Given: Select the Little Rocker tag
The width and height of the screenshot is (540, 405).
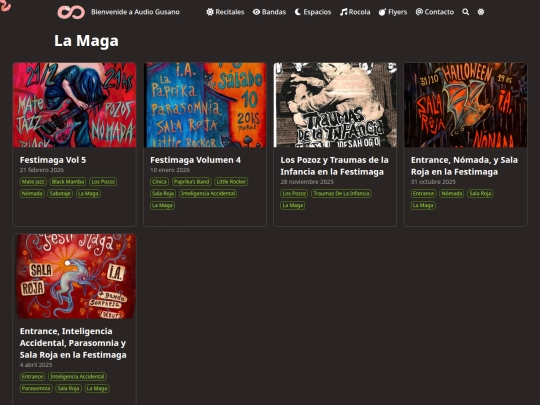Looking at the screenshot, I should pos(231,182).
